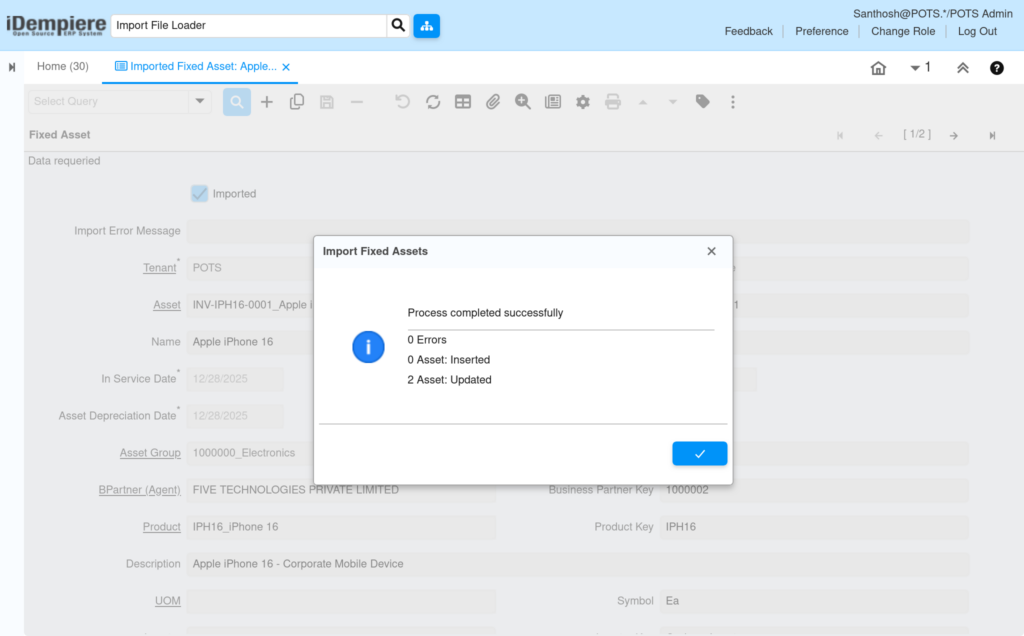This screenshot has height=636, width=1024.
Task: Open the label tag icon
Action: [703, 102]
